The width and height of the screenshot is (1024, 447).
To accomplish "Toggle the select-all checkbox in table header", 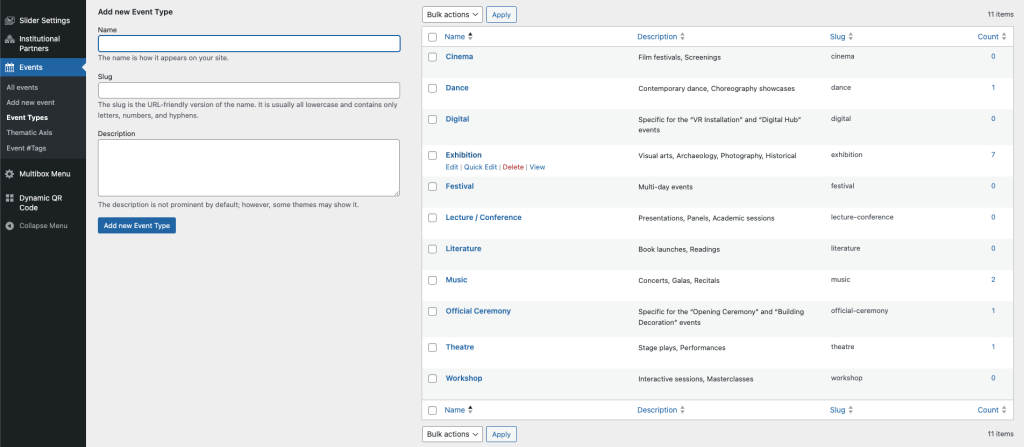I will point(432,37).
